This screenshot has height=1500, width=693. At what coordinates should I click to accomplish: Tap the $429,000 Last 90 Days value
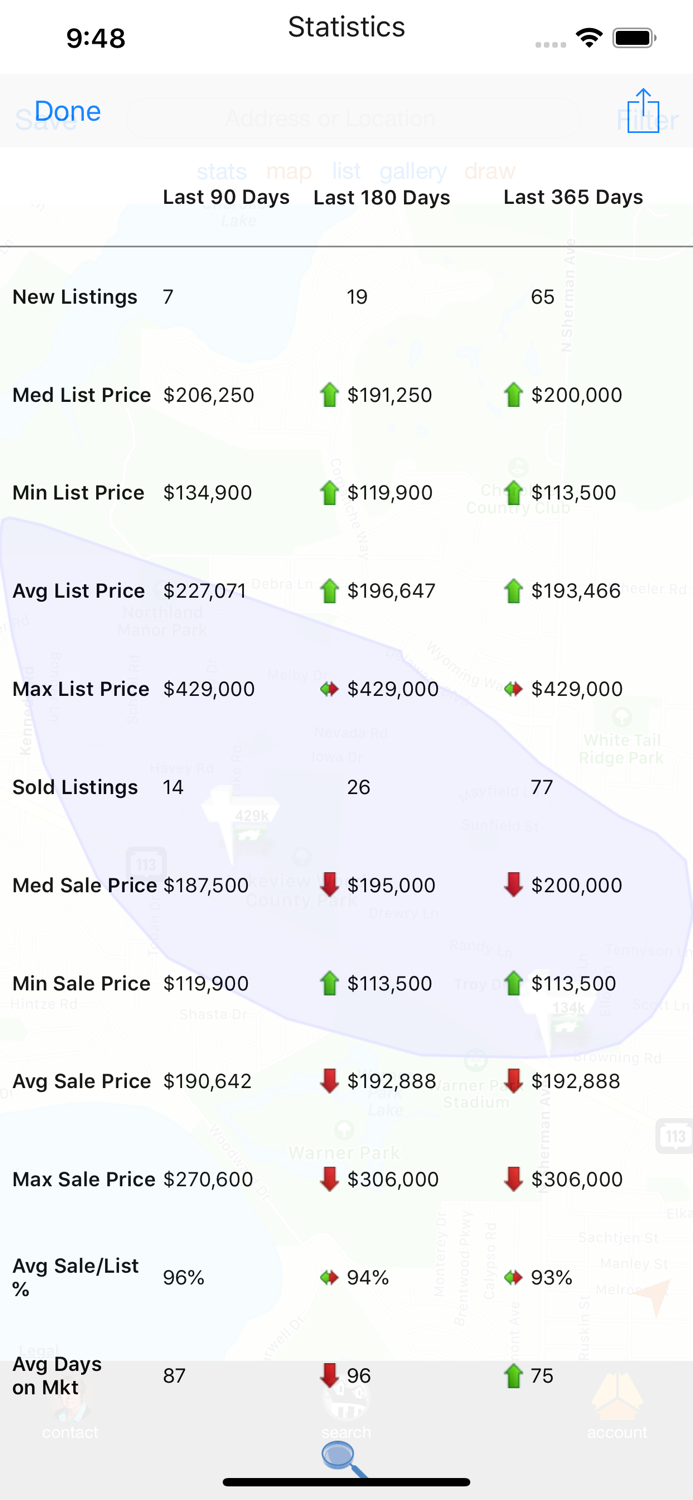pyautogui.click(x=209, y=689)
